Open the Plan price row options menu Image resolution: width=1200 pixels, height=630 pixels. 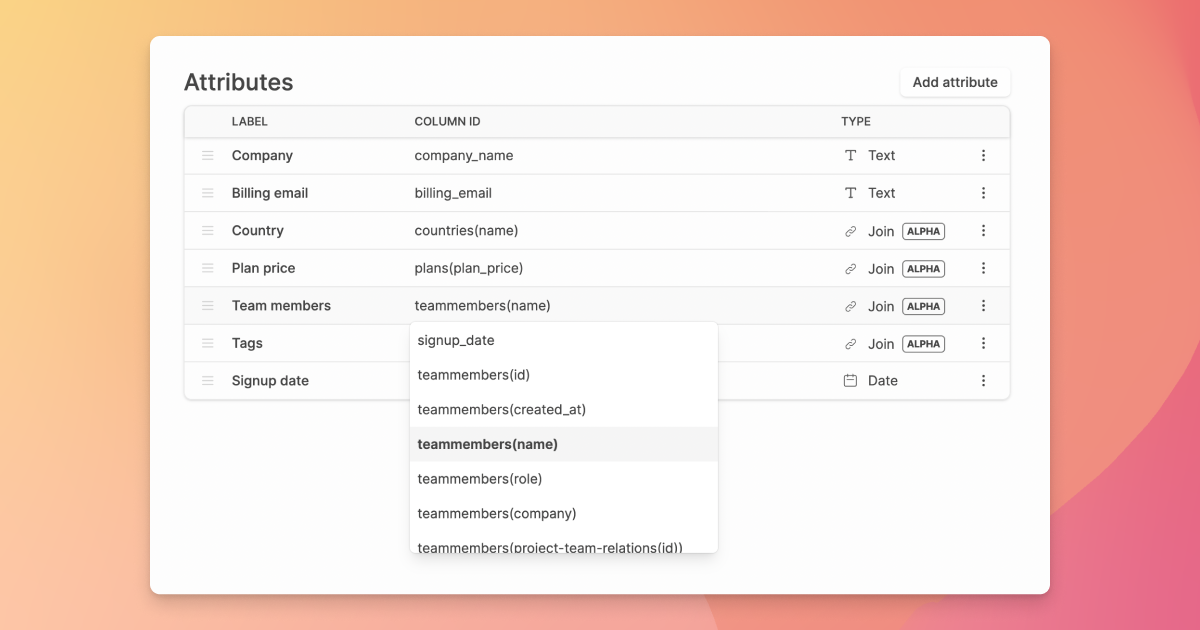click(983, 268)
